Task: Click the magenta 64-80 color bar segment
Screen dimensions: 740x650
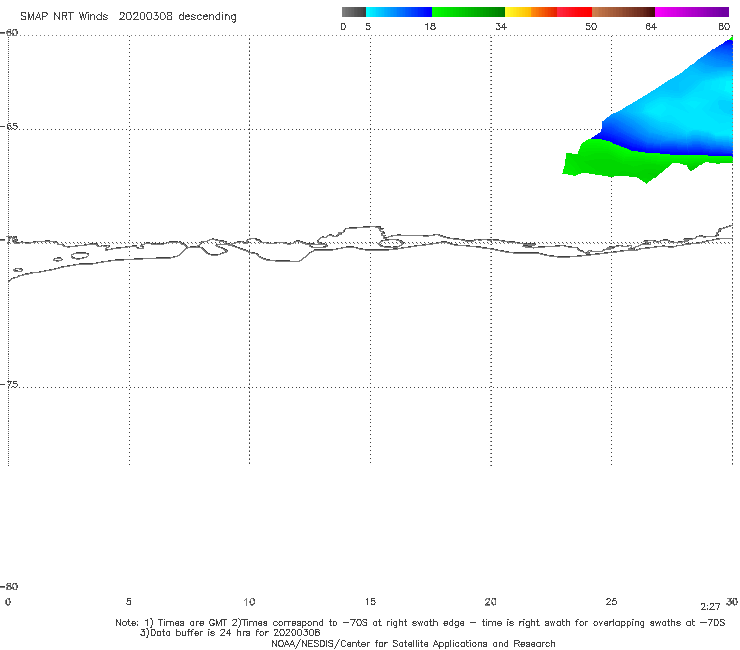Action: coord(692,12)
